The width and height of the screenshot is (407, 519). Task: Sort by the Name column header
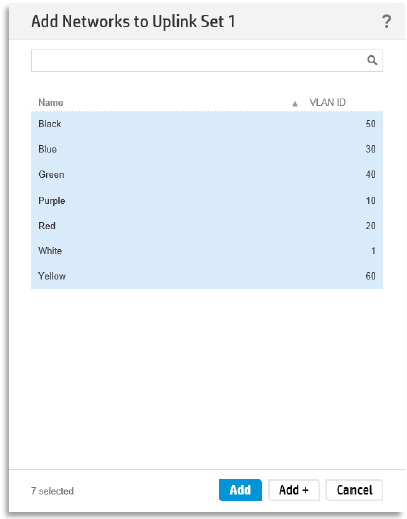pos(51,103)
